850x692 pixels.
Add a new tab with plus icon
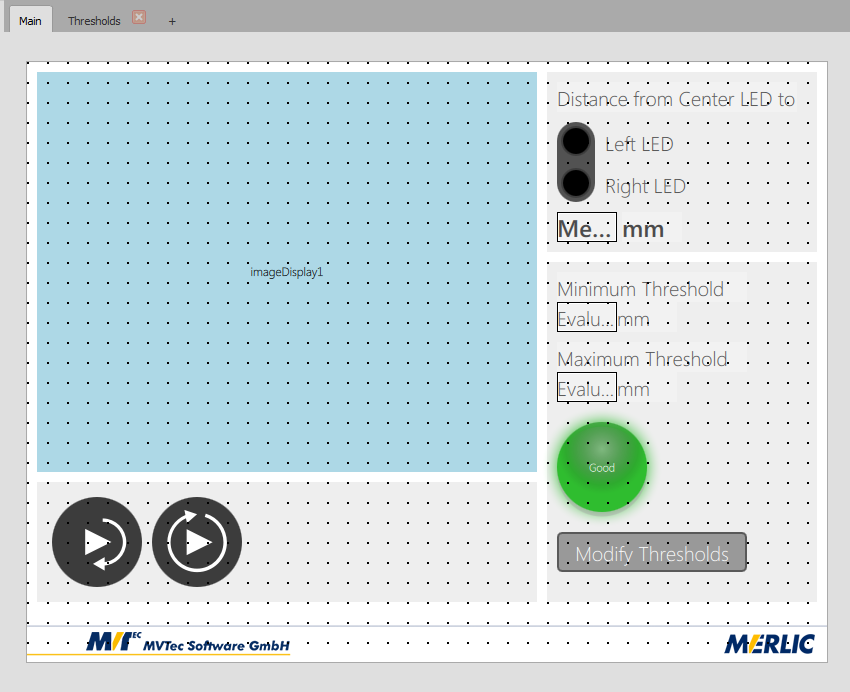tap(172, 21)
